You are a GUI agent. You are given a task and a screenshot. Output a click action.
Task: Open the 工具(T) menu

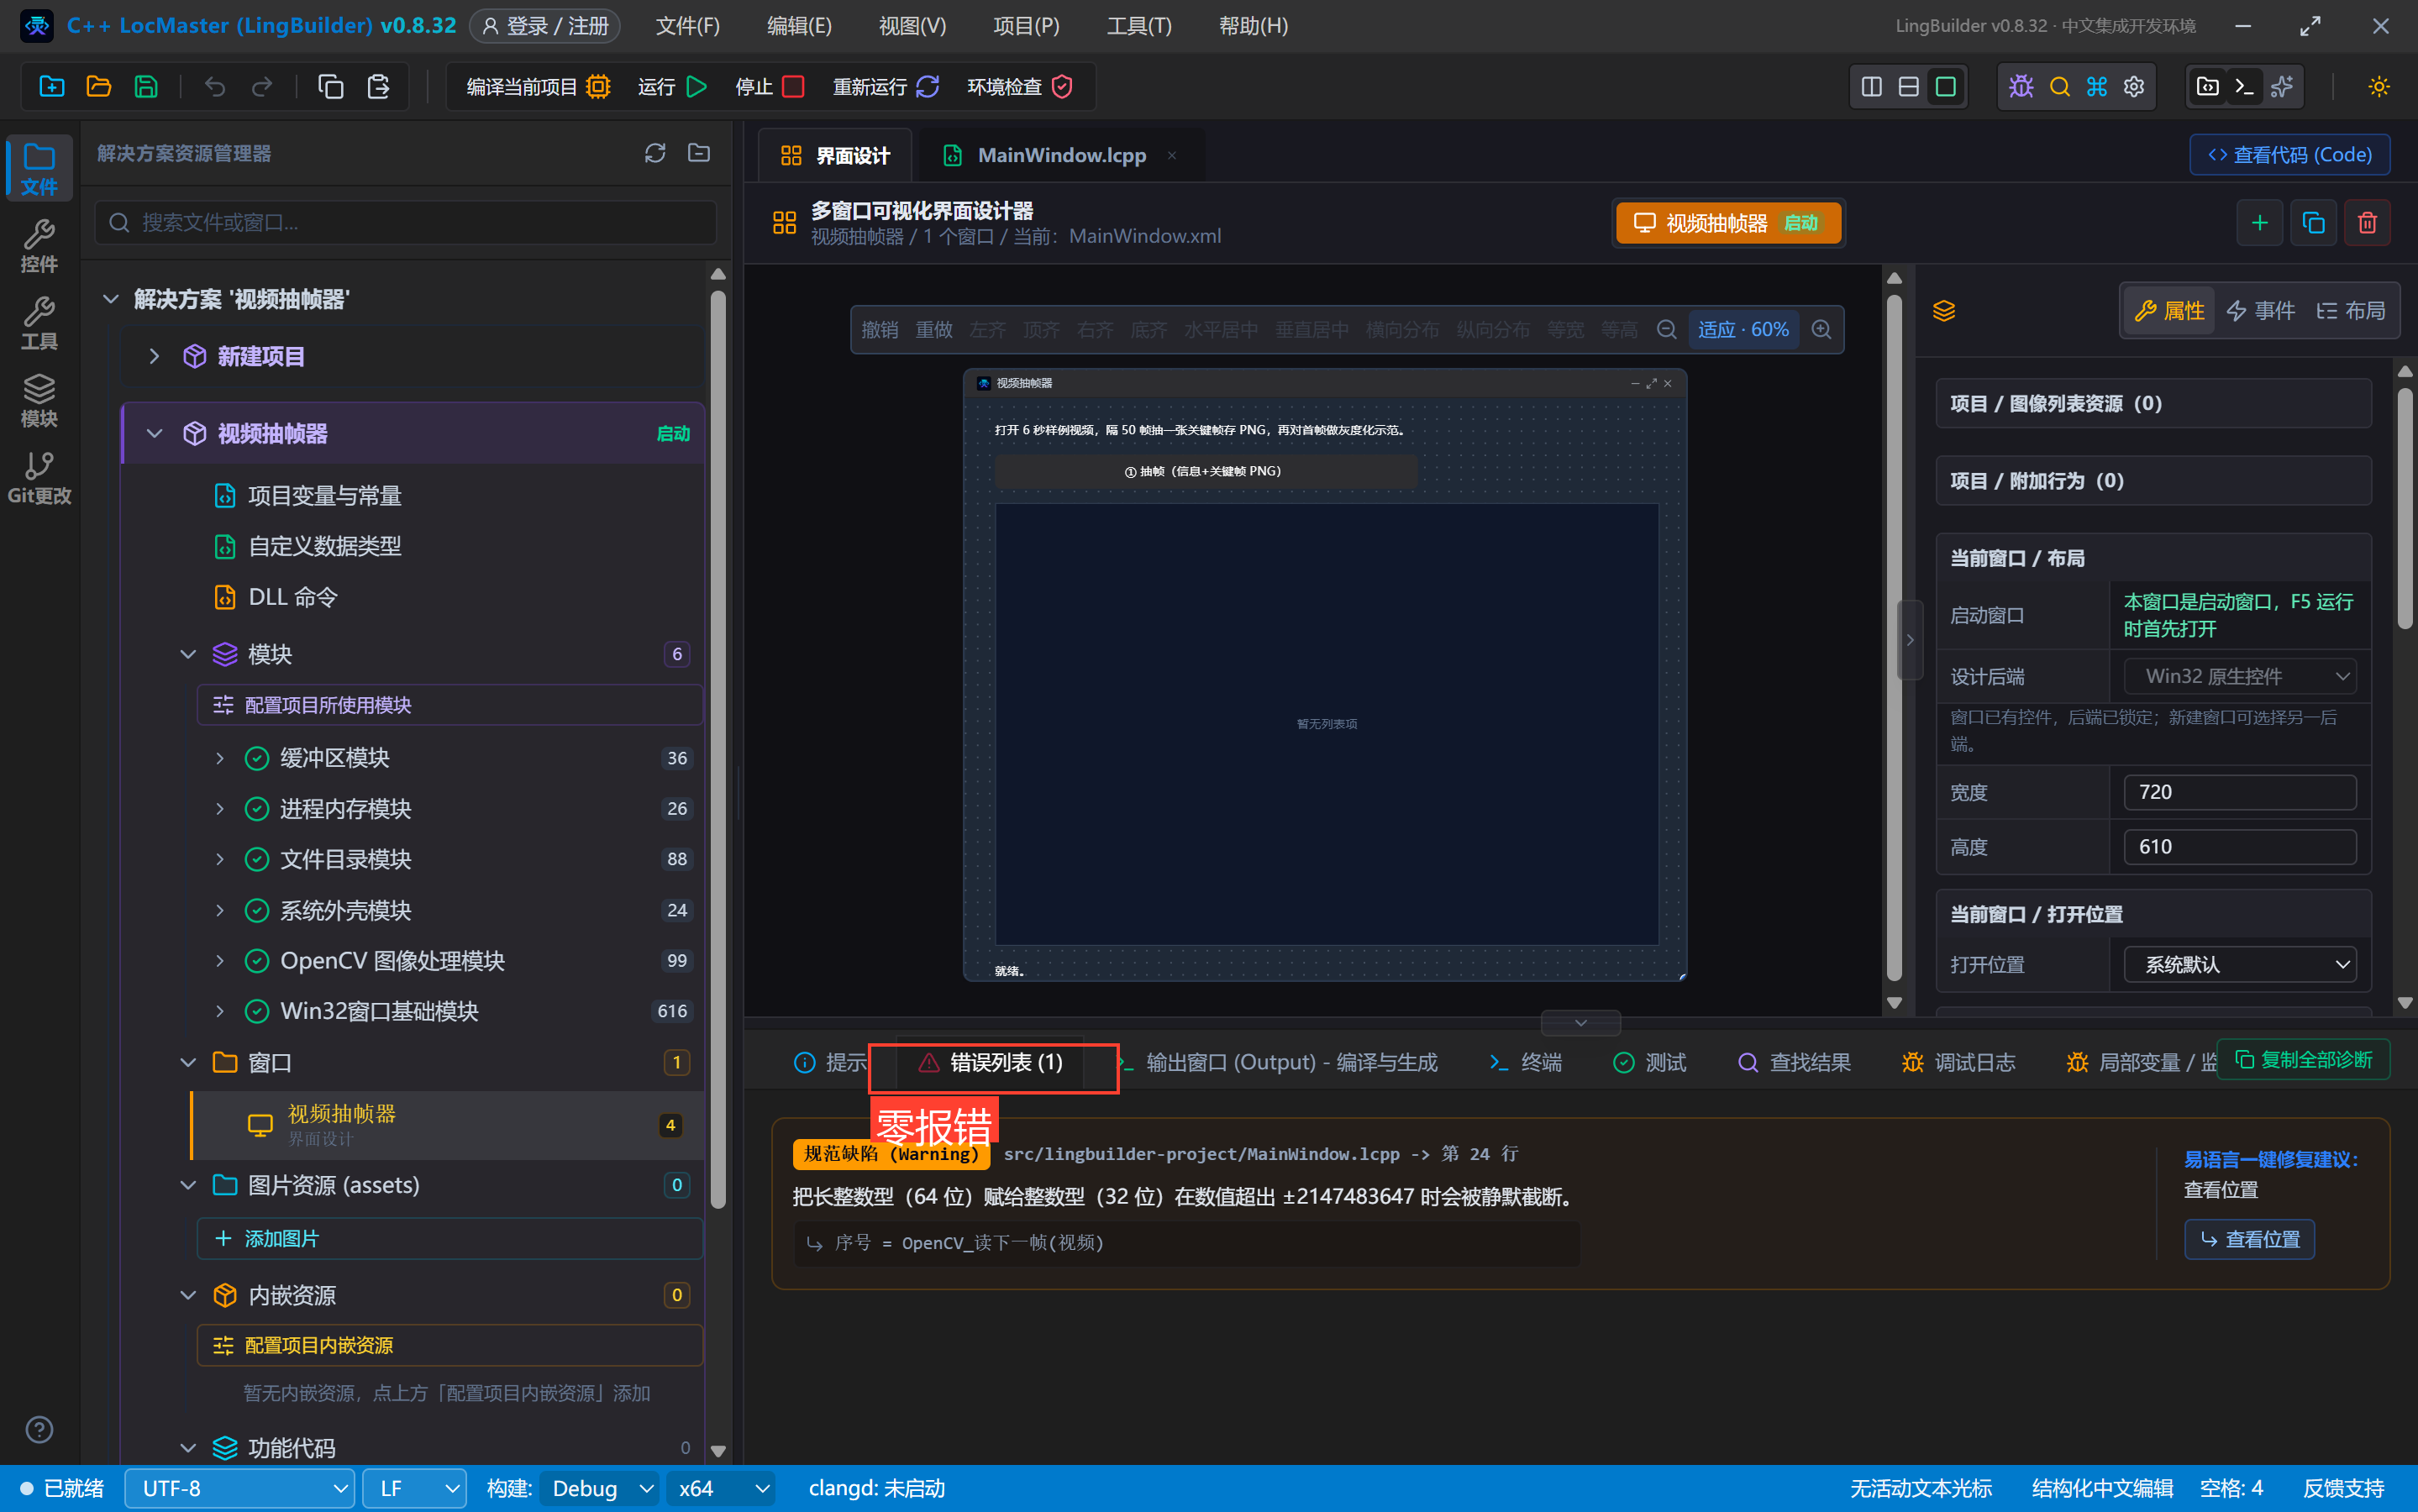click(1139, 26)
